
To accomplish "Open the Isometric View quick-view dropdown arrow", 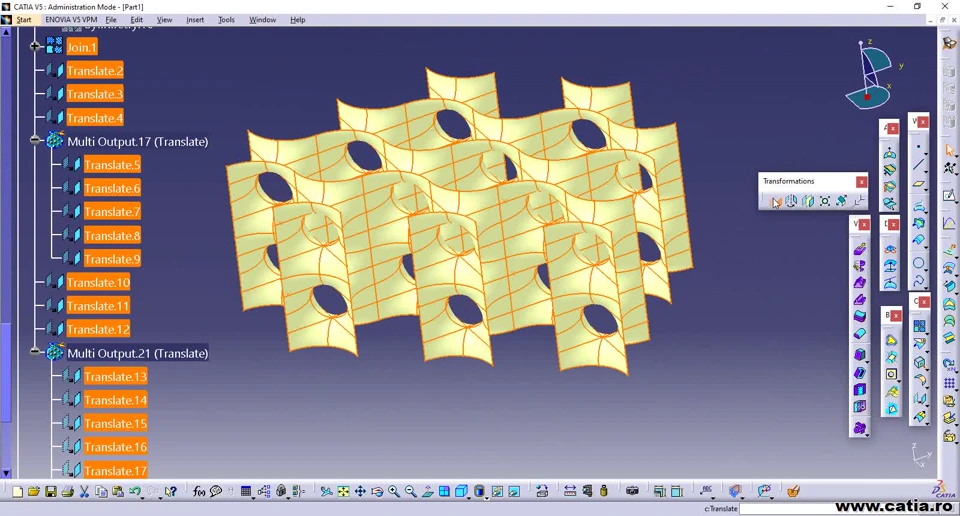I will (x=469, y=498).
